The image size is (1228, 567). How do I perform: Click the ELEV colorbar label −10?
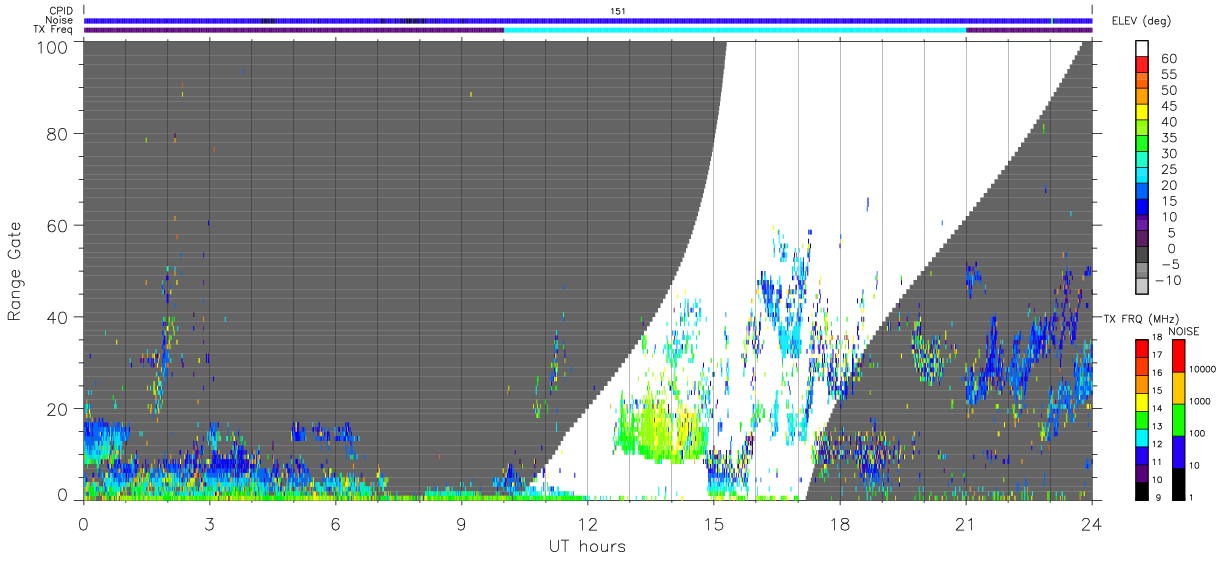[1169, 280]
